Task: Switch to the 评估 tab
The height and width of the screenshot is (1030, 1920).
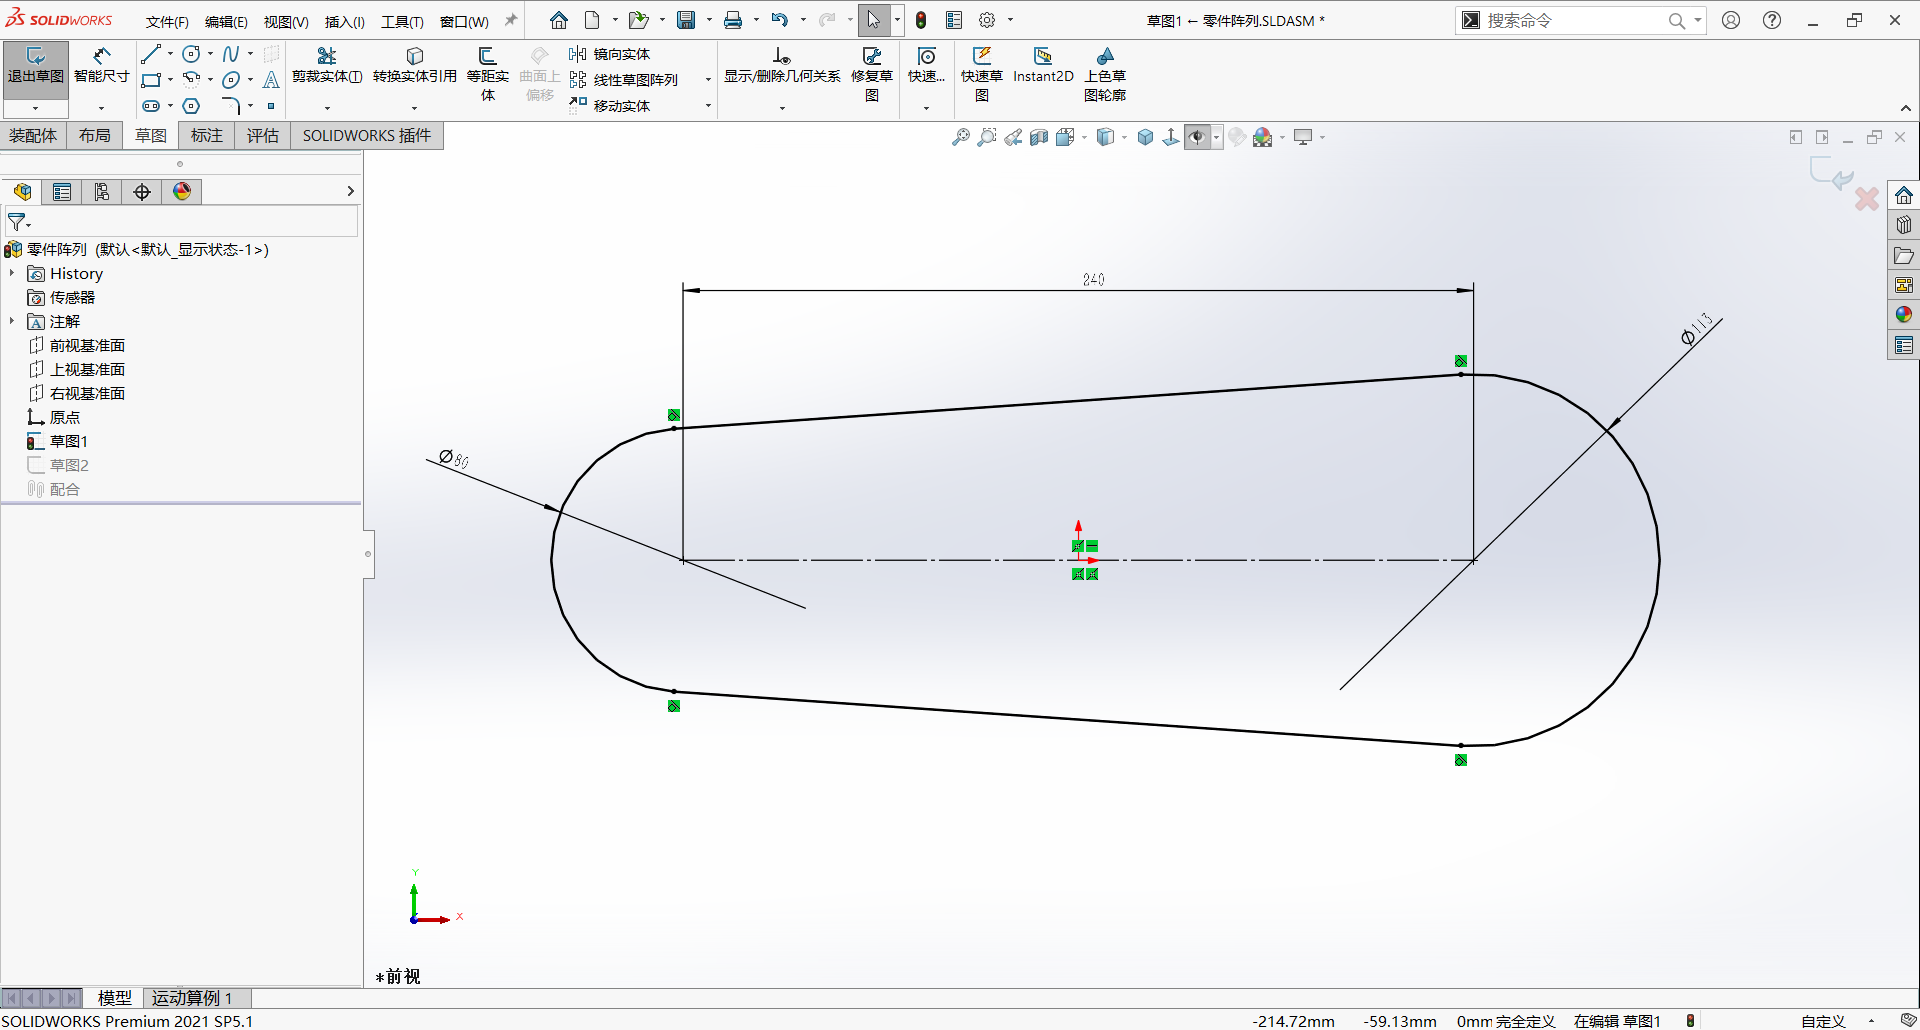Action: pyautogui.click(x=263, y=136)
